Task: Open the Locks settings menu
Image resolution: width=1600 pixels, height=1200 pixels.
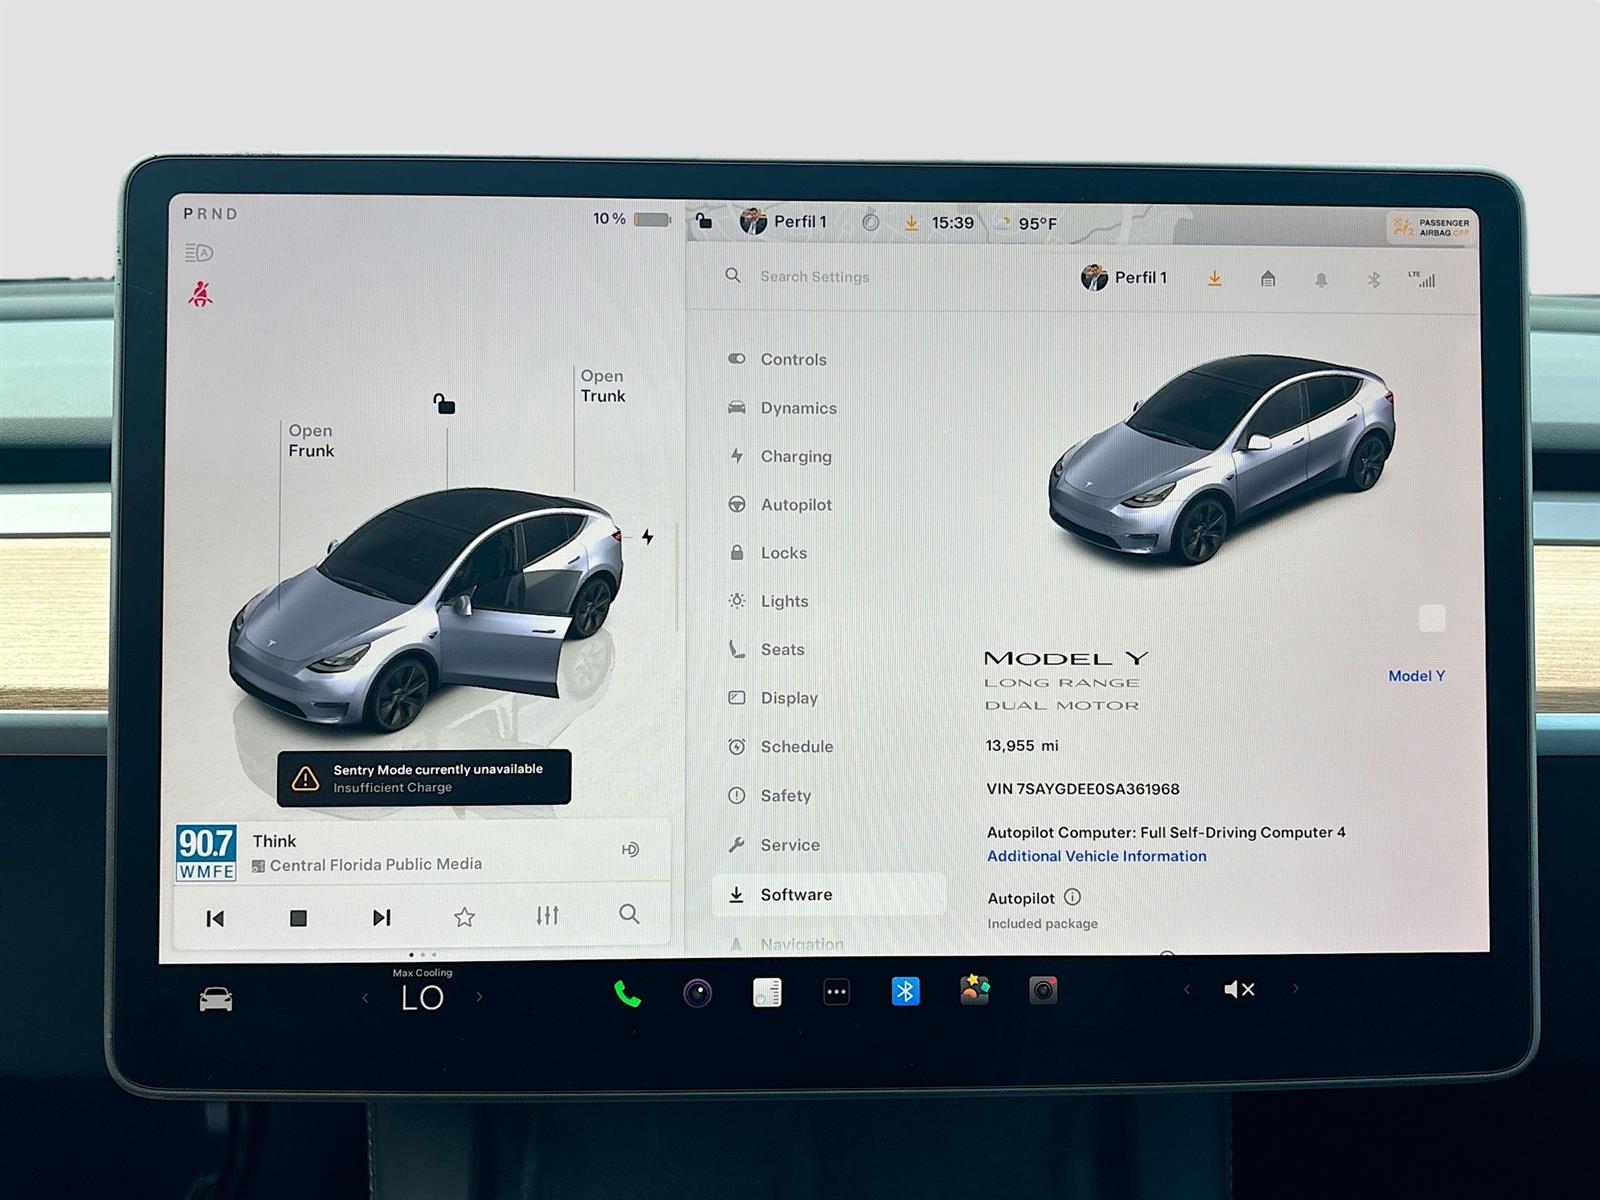Action: [768, 553]
